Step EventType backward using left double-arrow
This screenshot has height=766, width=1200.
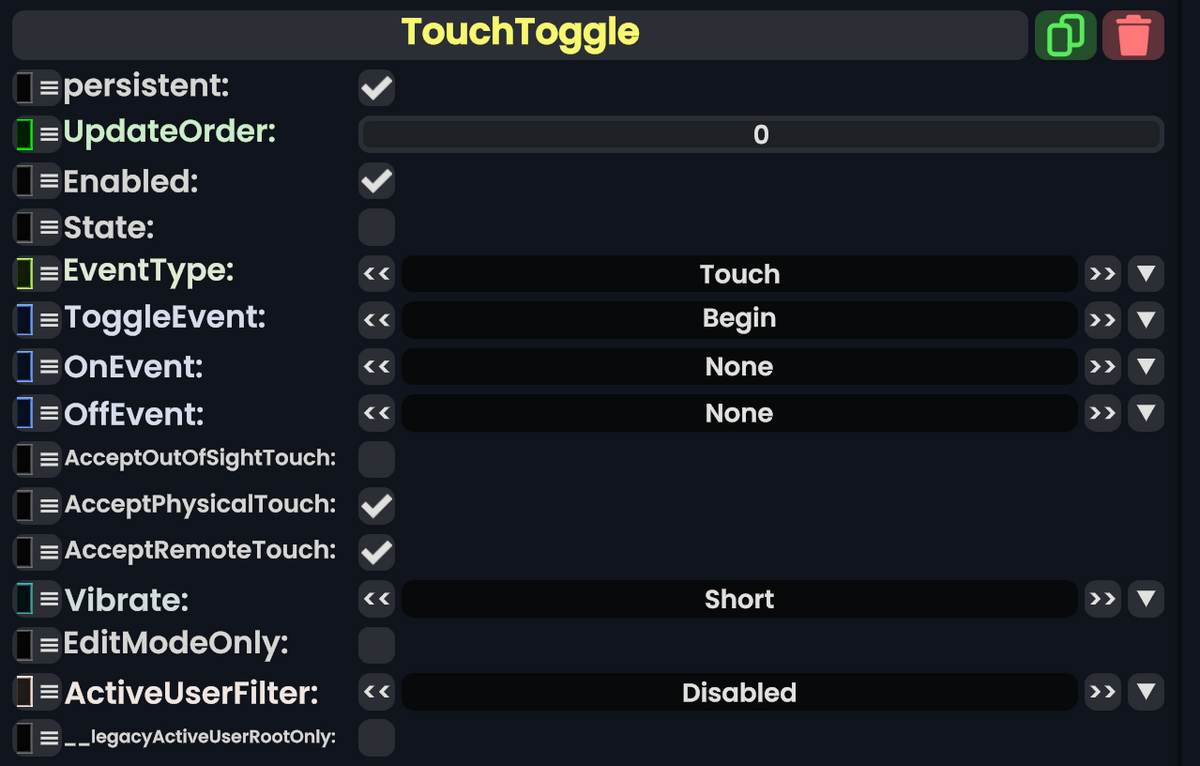[x=376, y=273]
